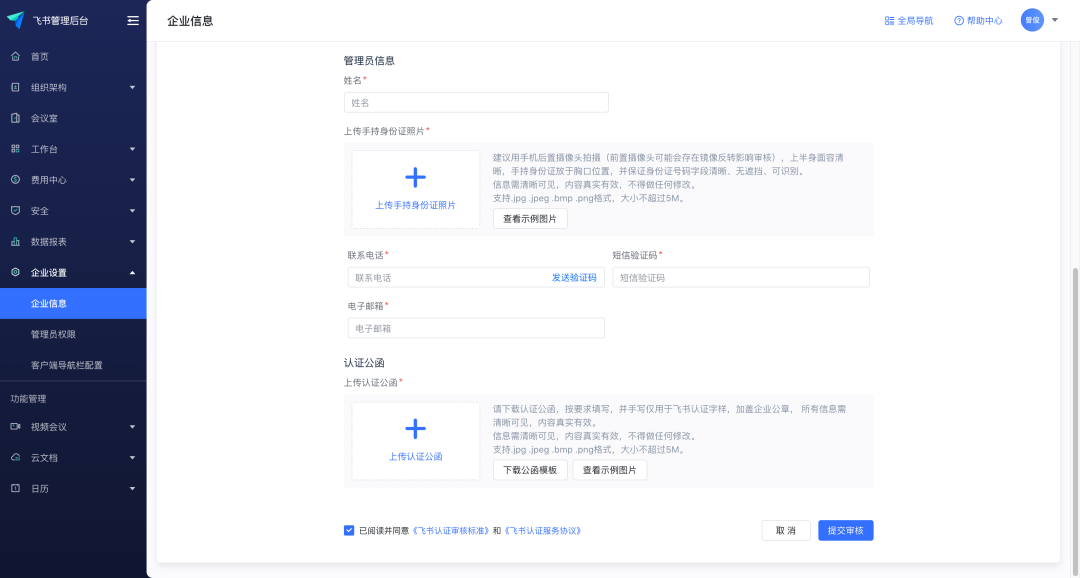
Task: Open 全局导航 link in the header
Action: click(908, 21)
